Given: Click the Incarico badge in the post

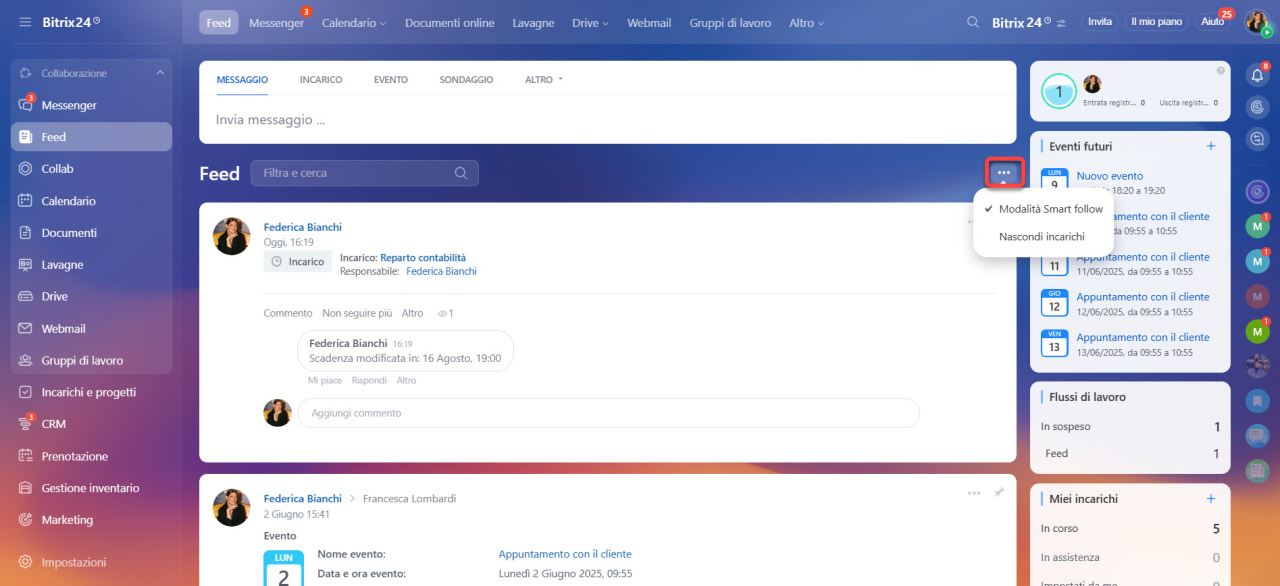Looking at the screenshot, I should (298, 262).
